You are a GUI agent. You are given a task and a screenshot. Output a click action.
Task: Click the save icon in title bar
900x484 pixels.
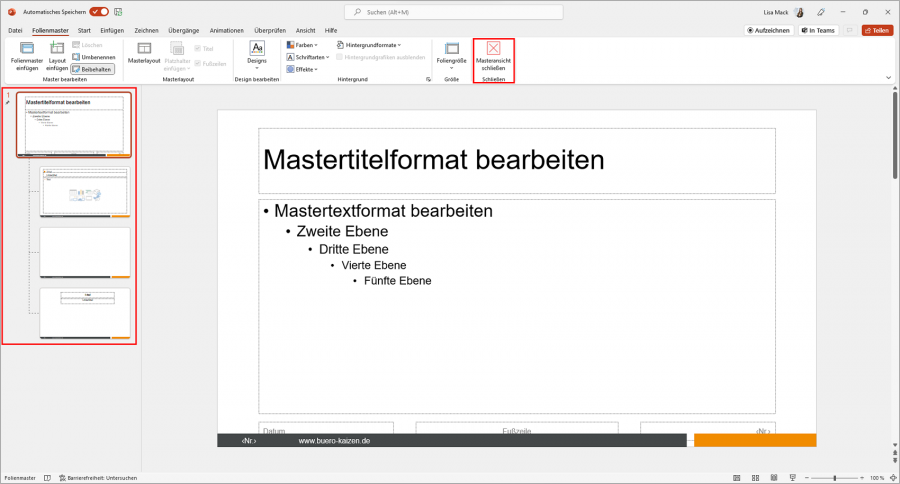pos(118,11)
